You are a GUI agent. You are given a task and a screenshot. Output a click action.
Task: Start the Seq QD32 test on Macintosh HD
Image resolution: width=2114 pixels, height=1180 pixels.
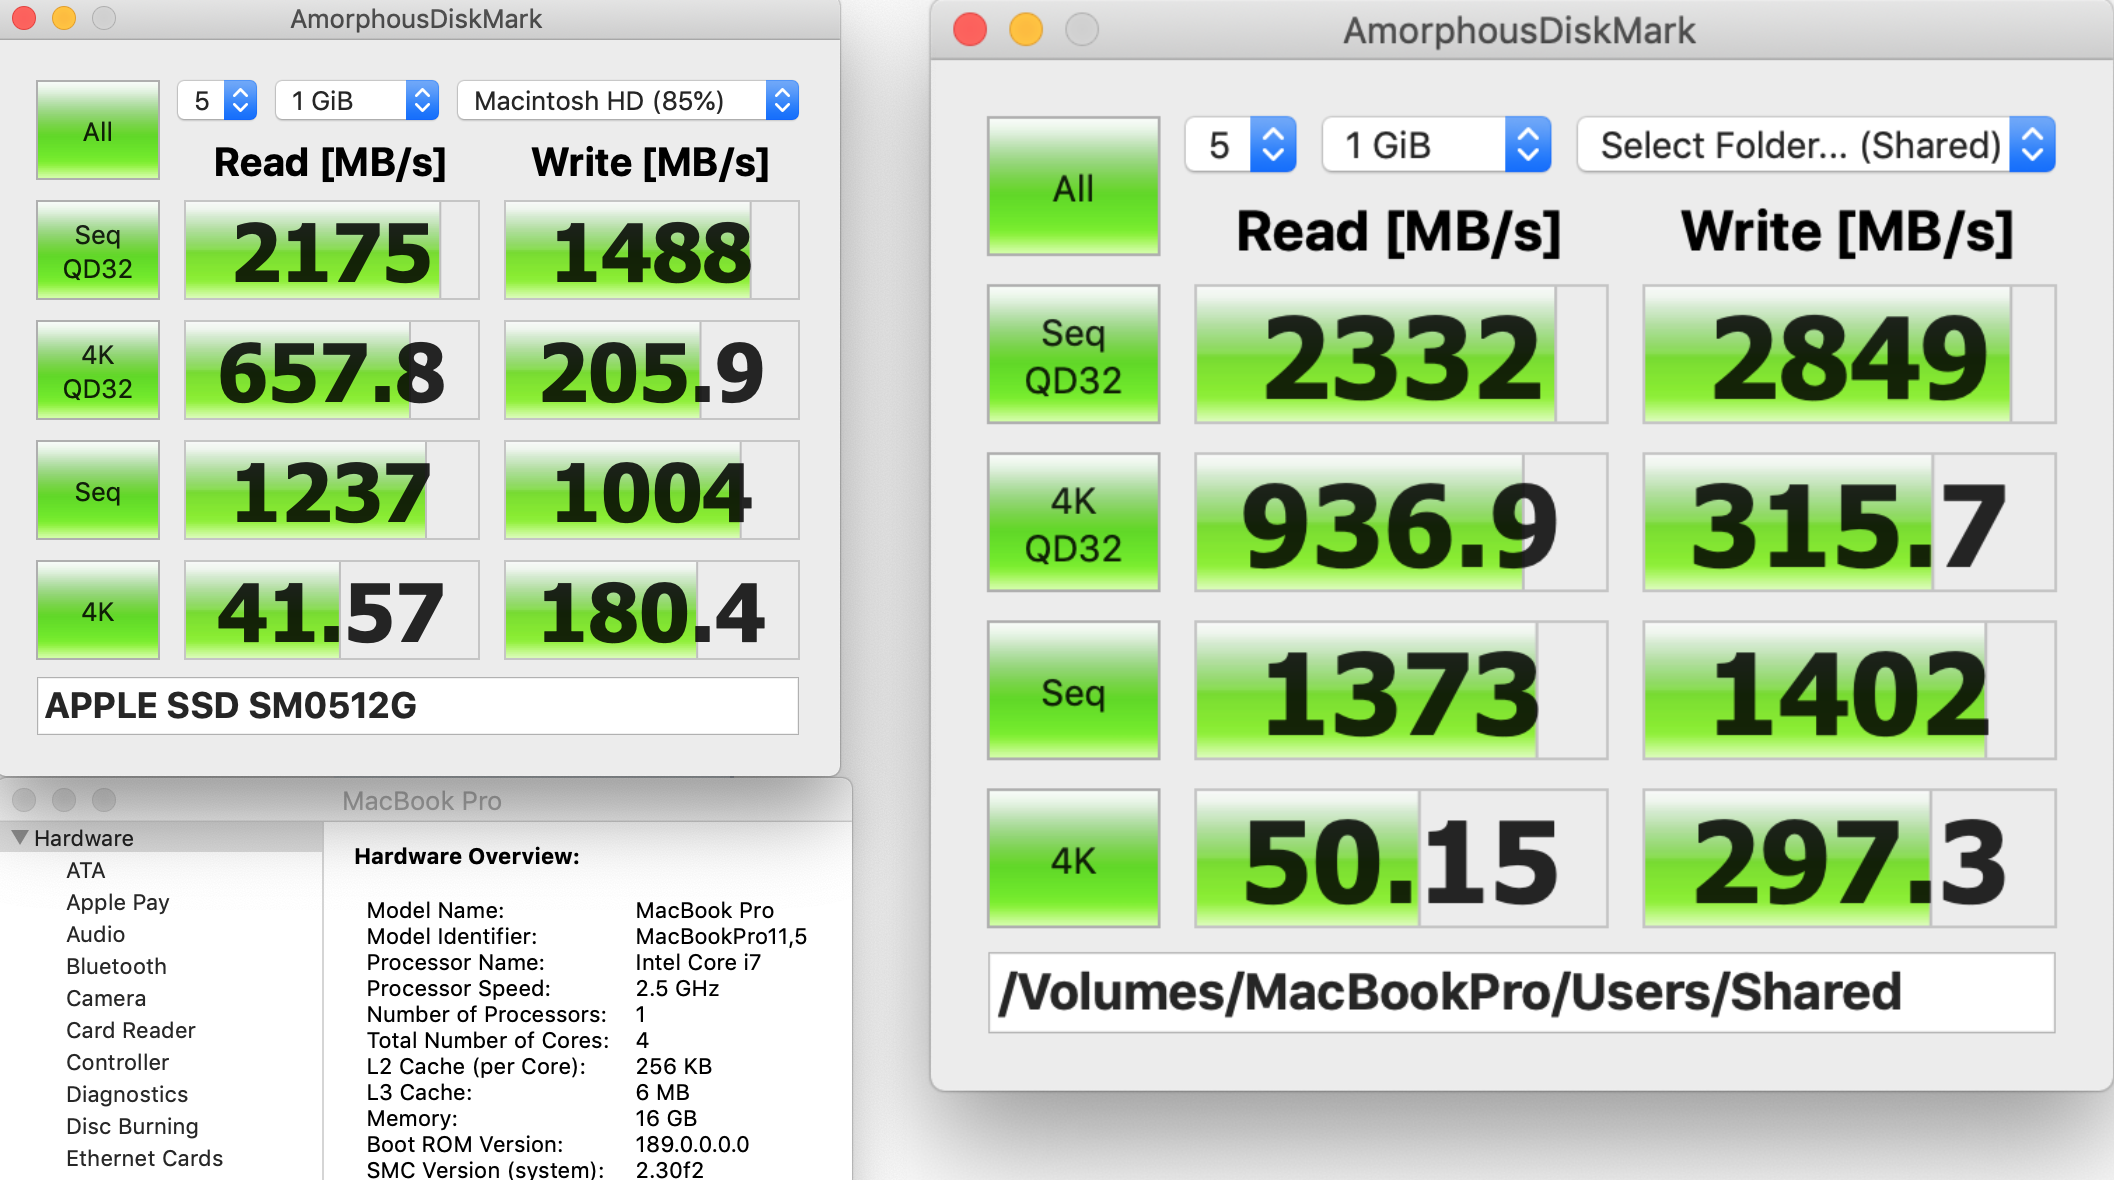97,250
